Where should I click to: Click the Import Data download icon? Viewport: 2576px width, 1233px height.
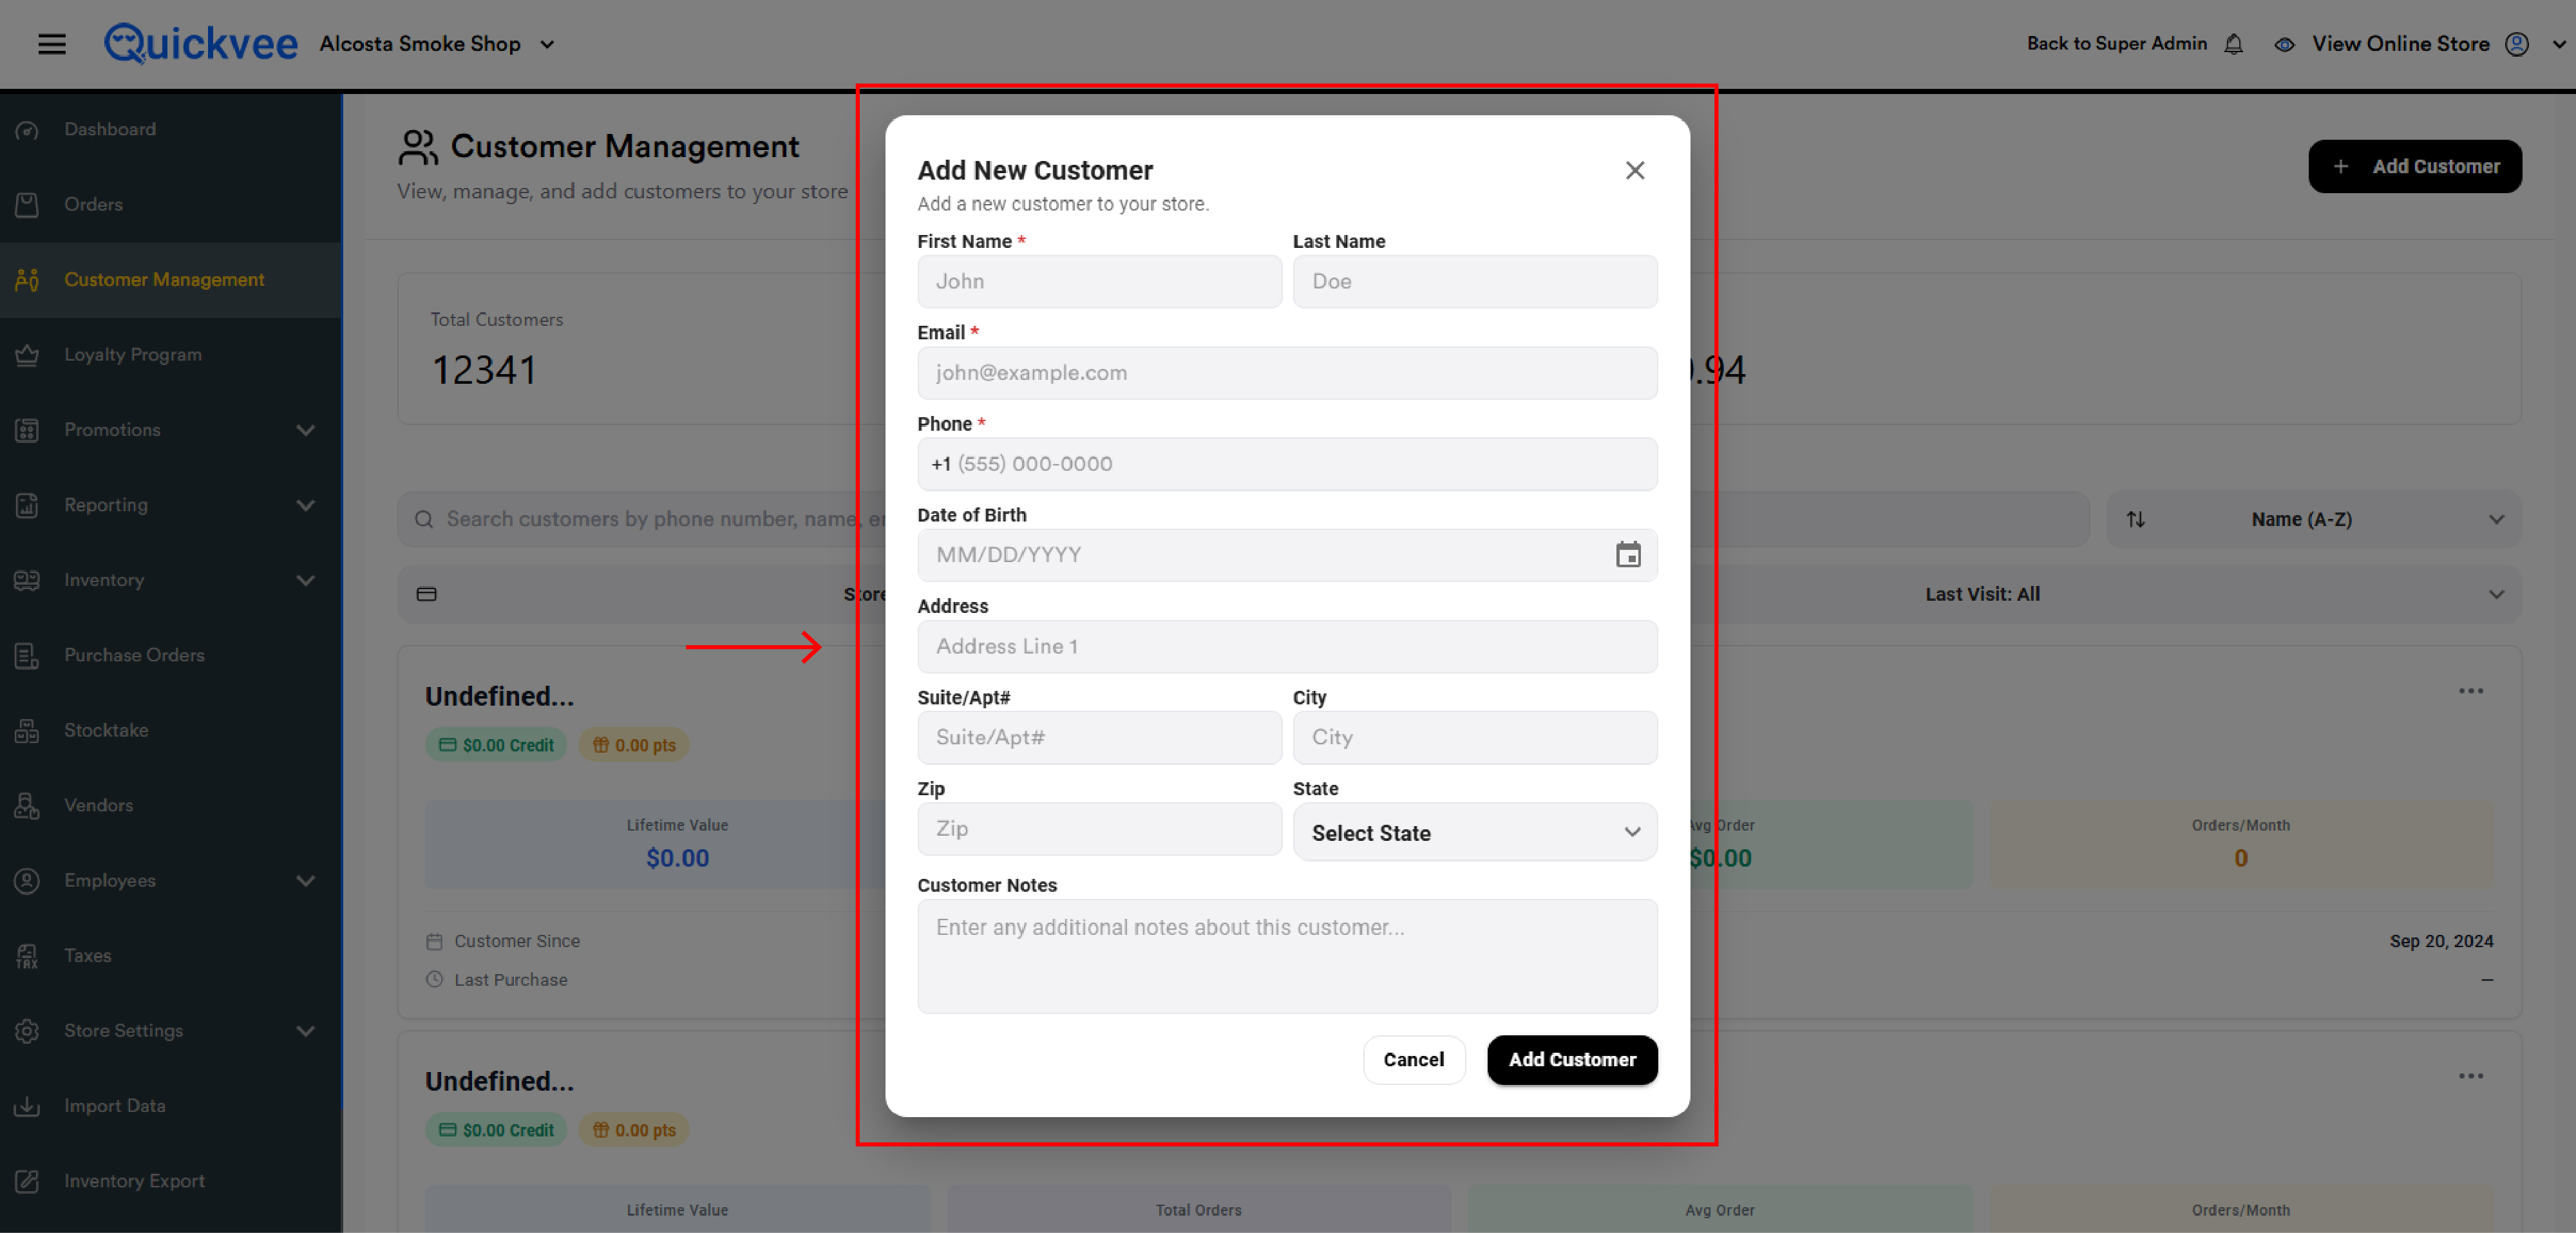pyautogui.click(x=27, y=1106)
